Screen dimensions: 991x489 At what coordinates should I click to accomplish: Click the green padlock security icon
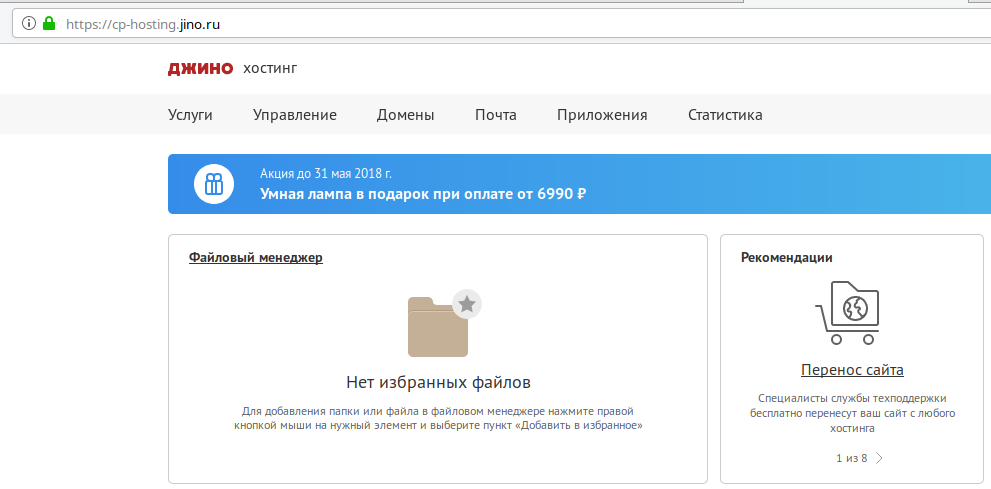point(48,23)
